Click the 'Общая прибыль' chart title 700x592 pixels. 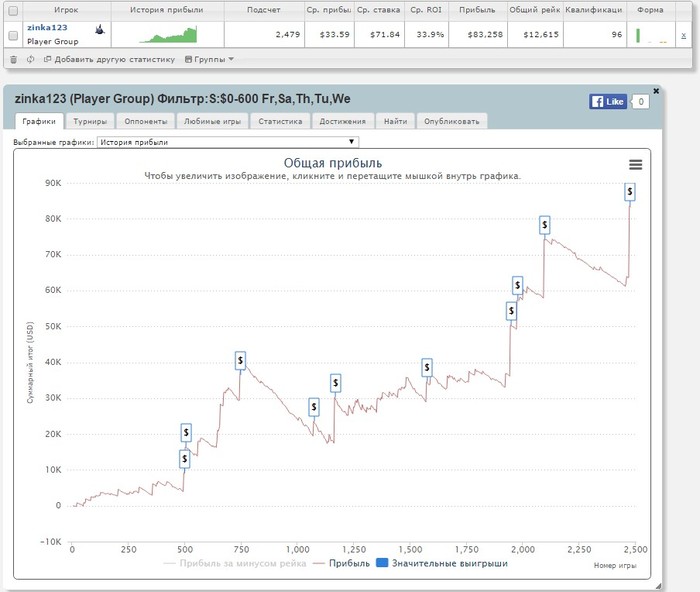coord(333,163)
